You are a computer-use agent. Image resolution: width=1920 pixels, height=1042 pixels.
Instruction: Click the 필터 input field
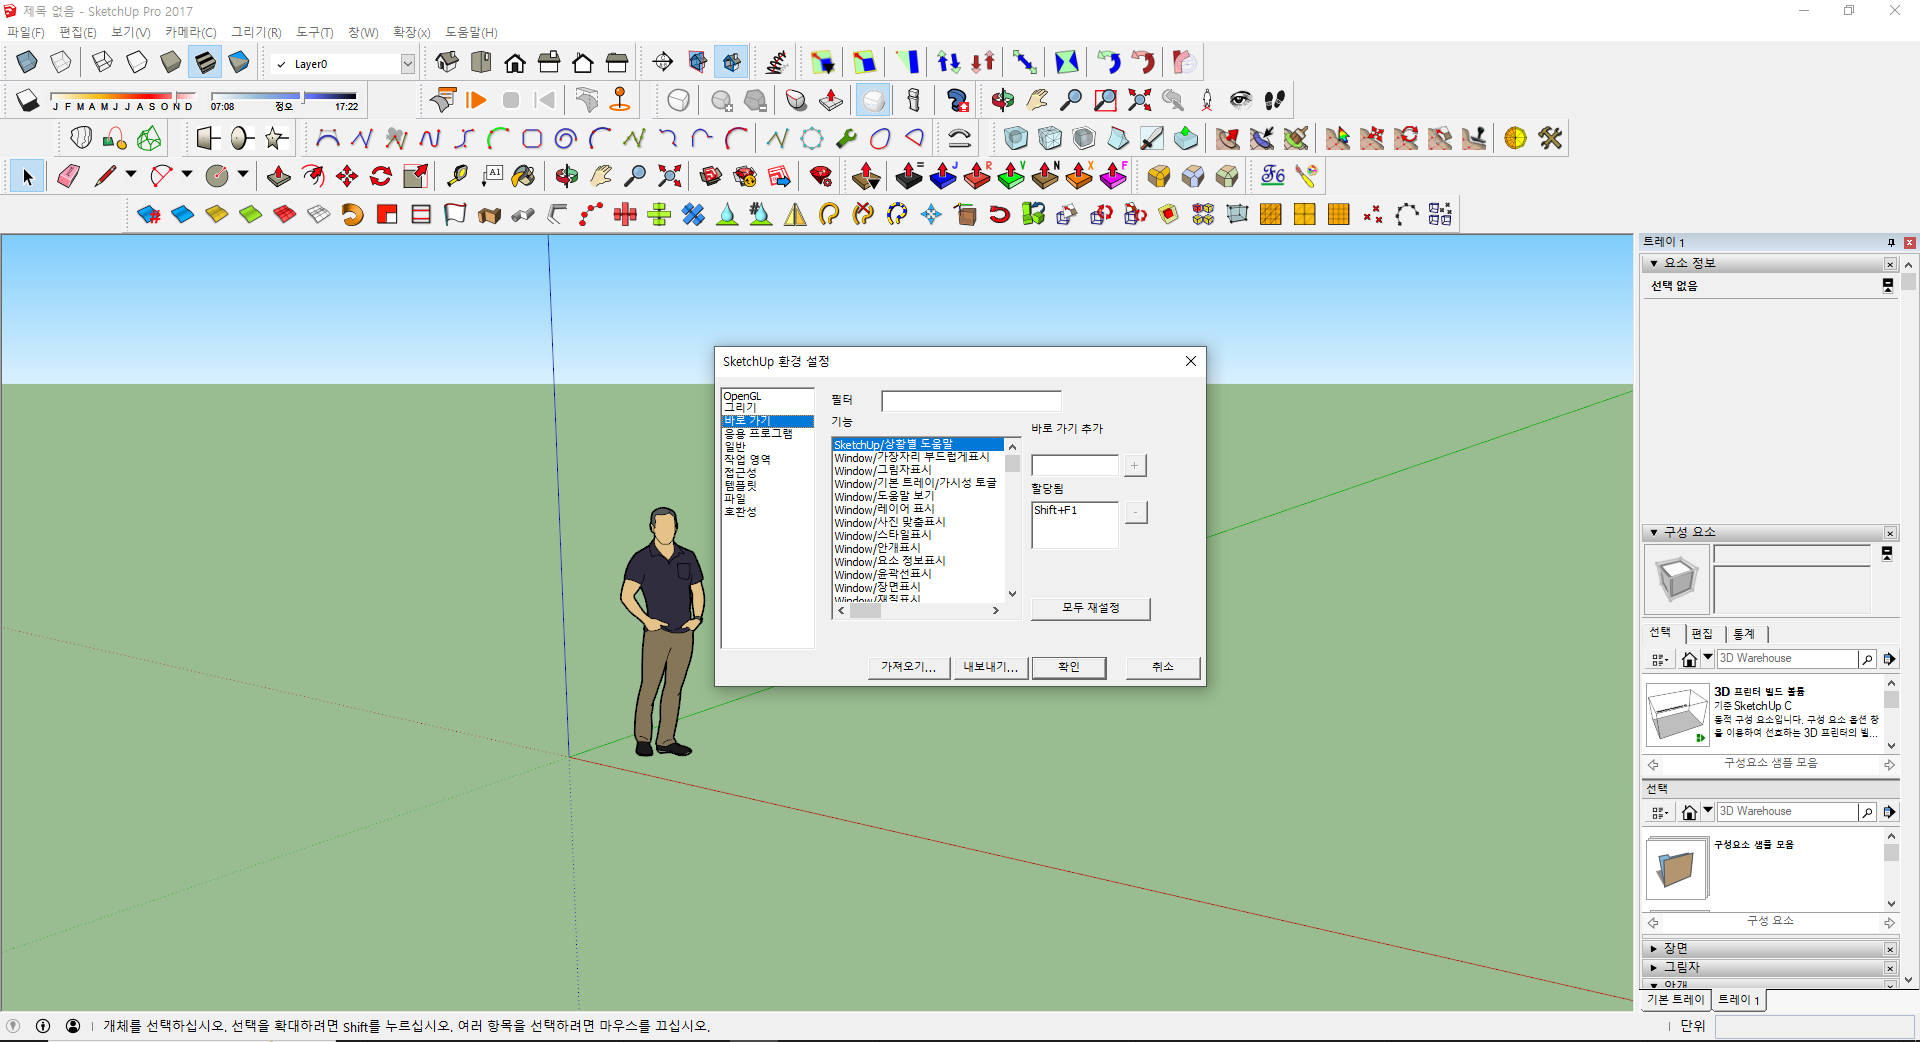coord(971,401)
